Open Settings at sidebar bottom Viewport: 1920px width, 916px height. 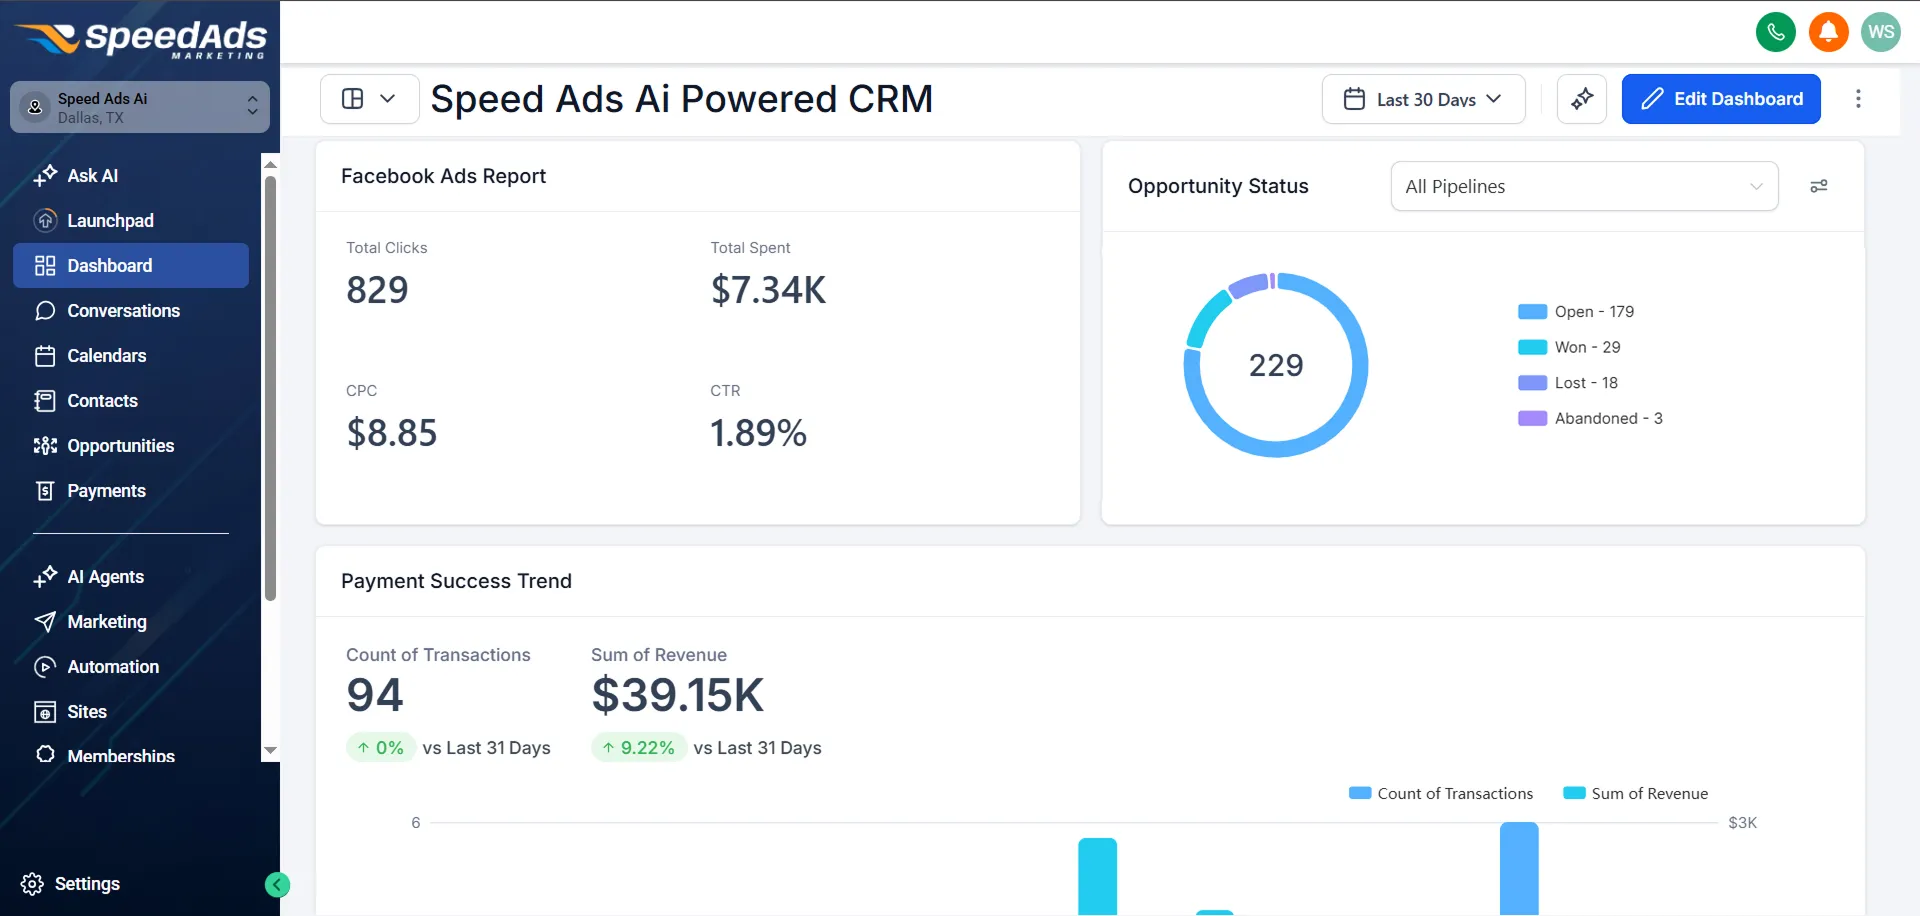tap(70, 884)
